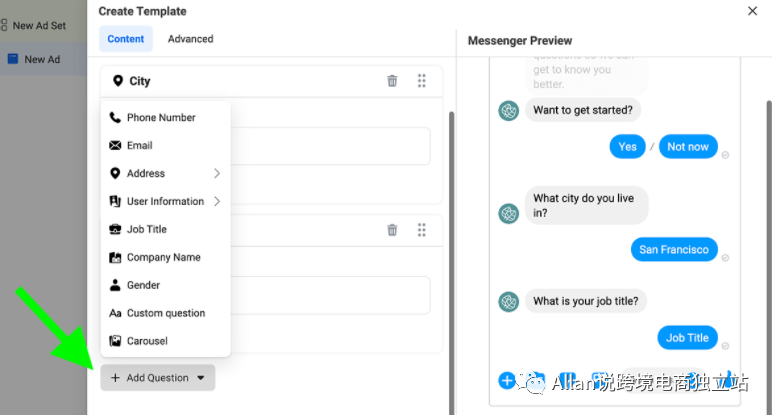Select the Content tab
This screenshot has width=773, height=416.
[126, 39]
